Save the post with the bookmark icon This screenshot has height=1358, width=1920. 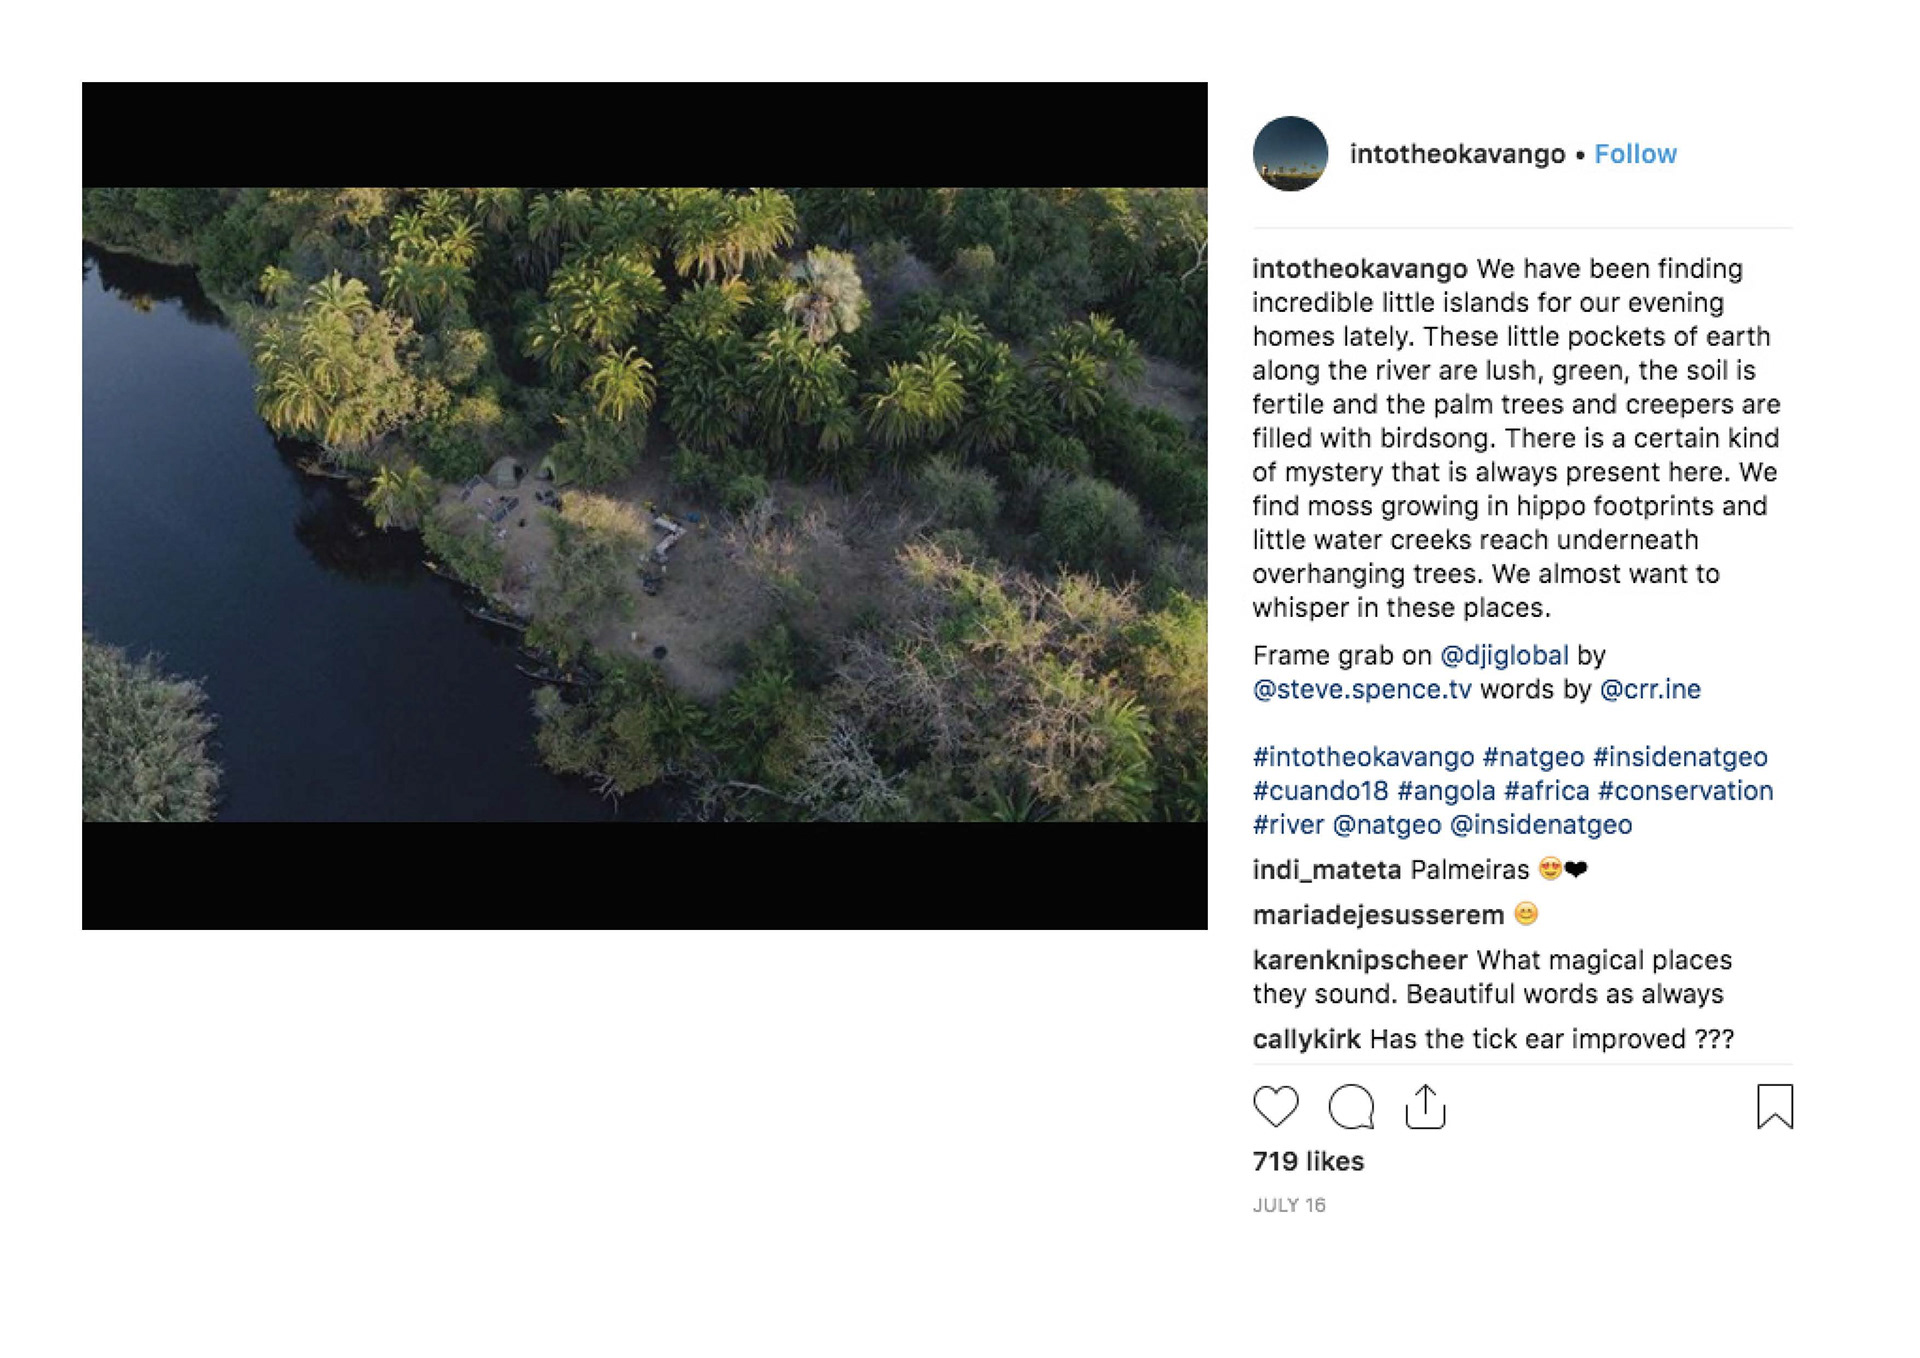[x=1774, y=1106]
